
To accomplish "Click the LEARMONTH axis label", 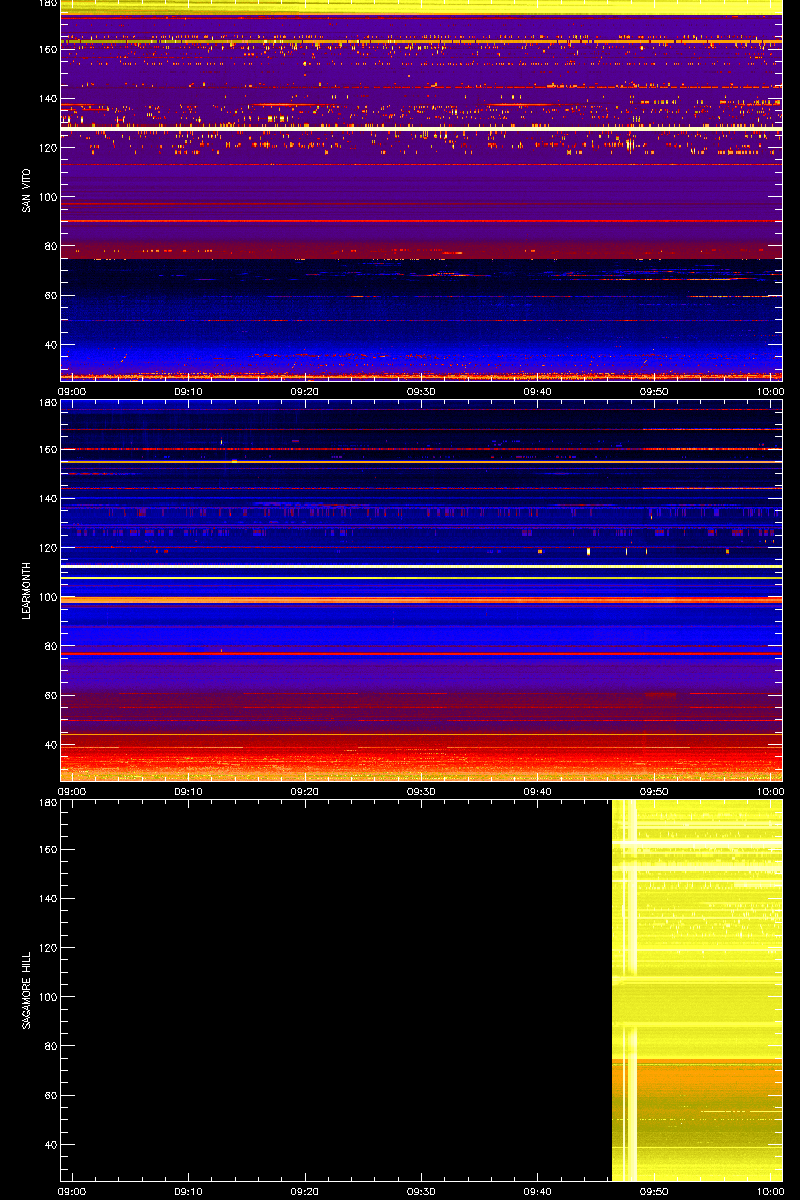I will [28, 590].
